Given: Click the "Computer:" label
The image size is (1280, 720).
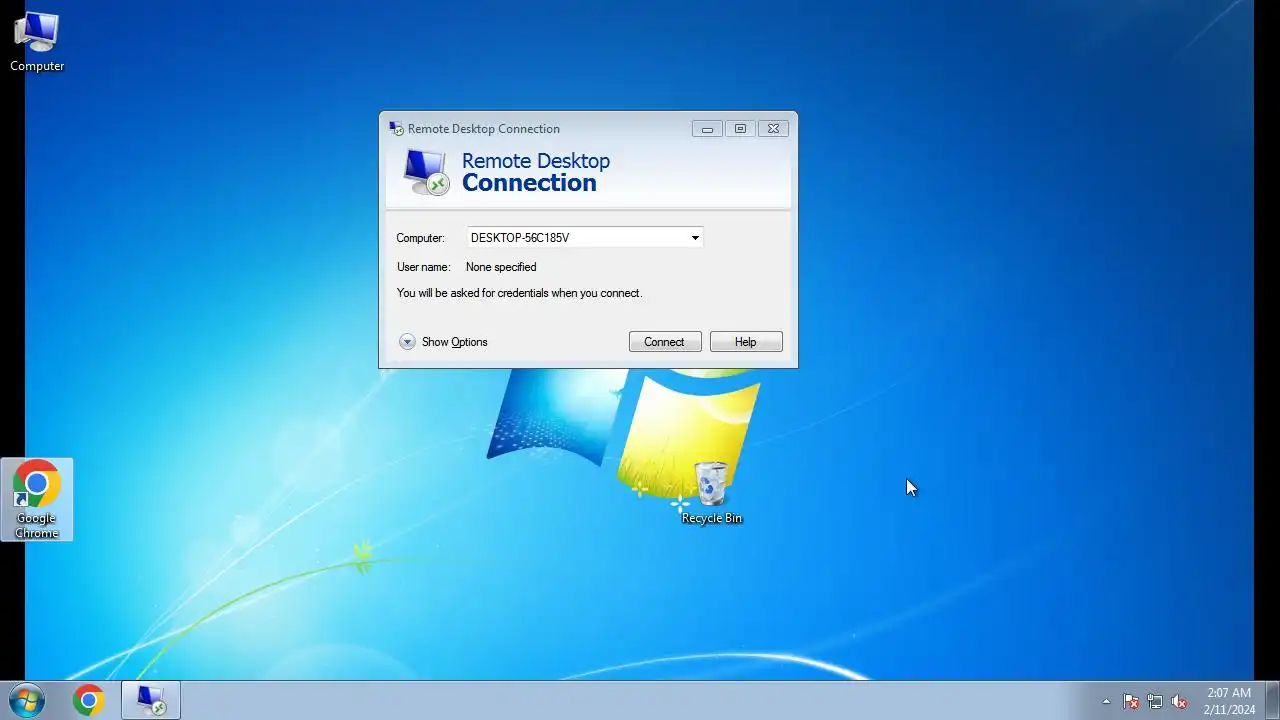Looking at the screenshot, I should pos(420,238).
